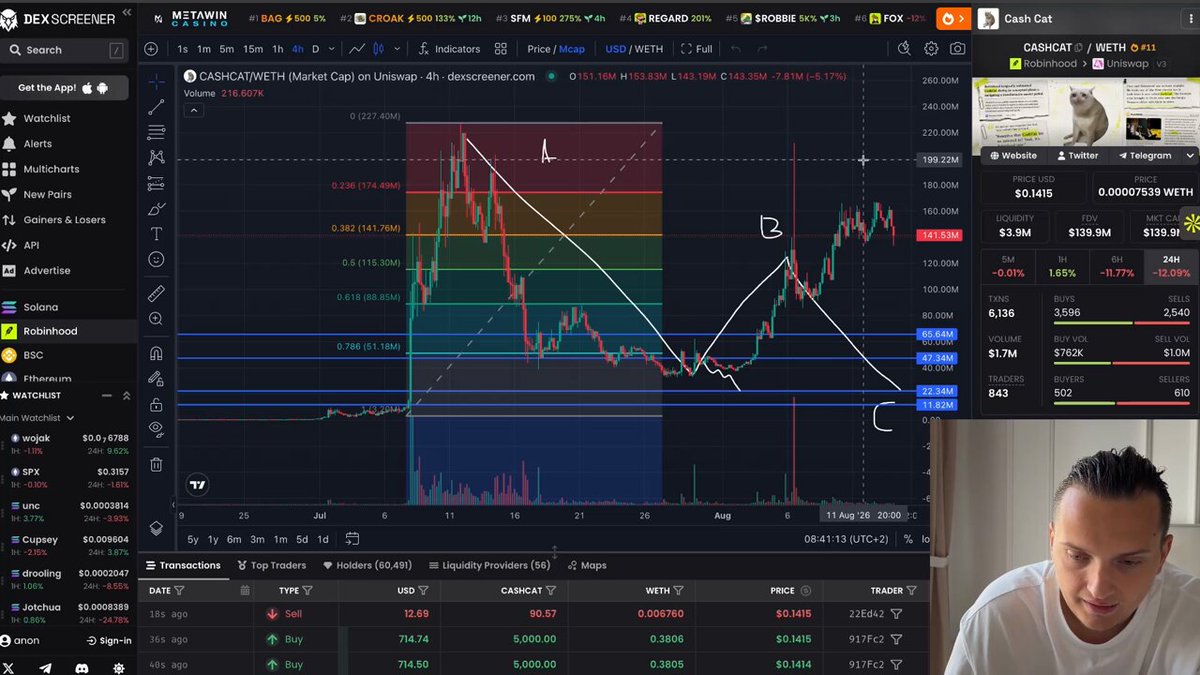Open the object tree layers icon

[156, 527]
